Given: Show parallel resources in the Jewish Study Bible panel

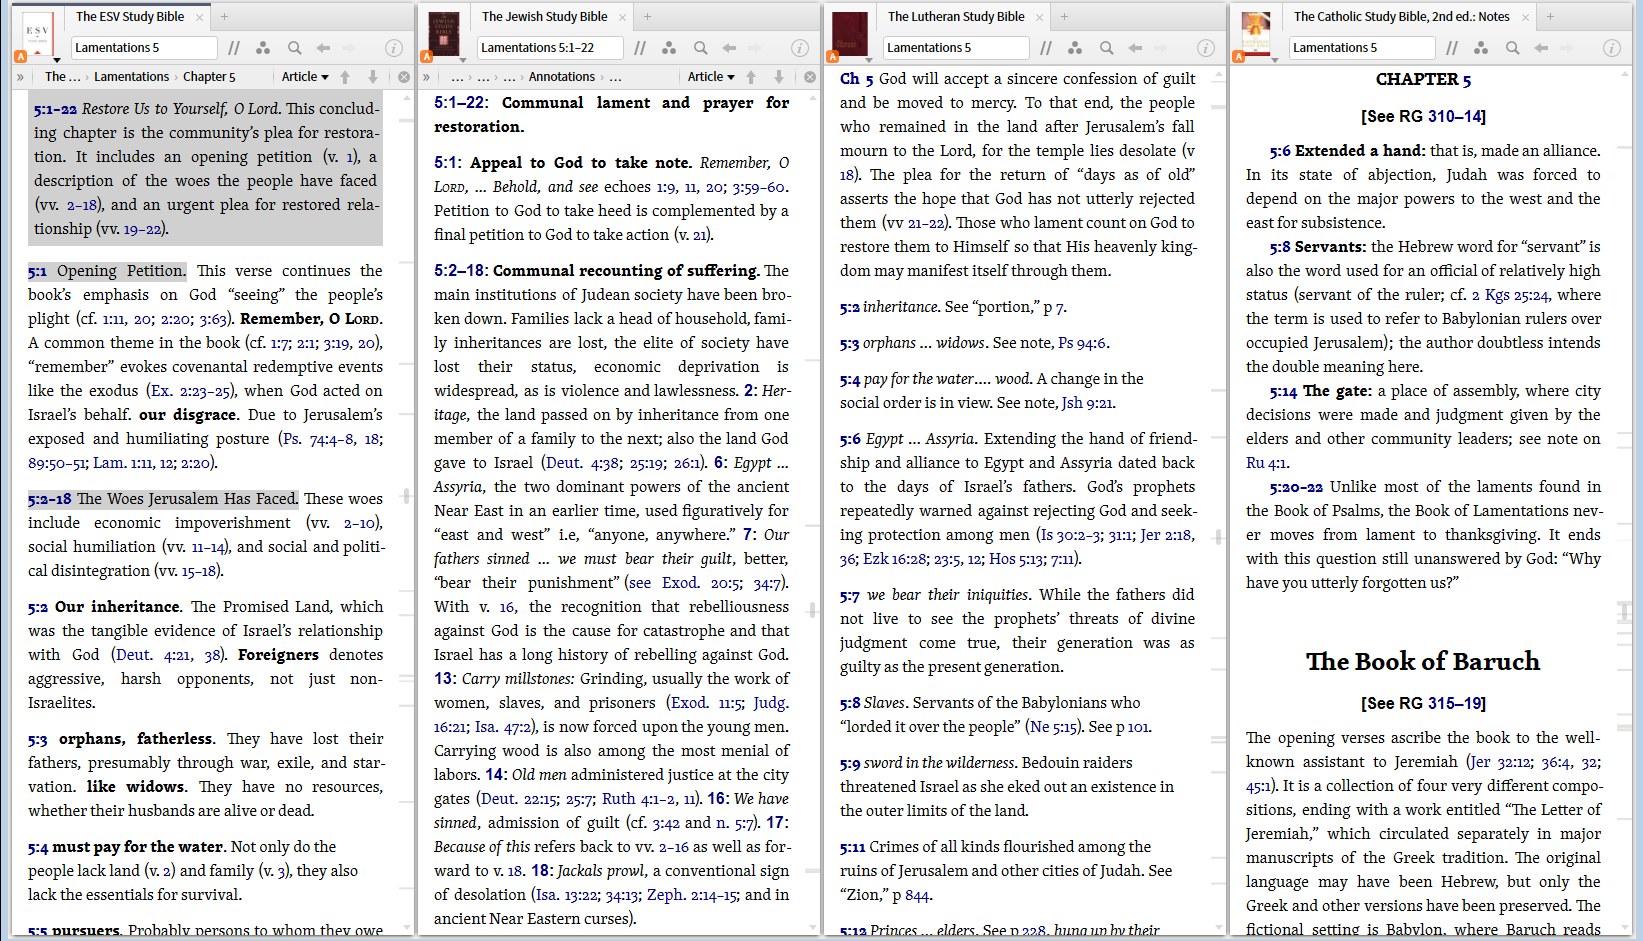Looking at the screenshot, I should click(640, 48).
